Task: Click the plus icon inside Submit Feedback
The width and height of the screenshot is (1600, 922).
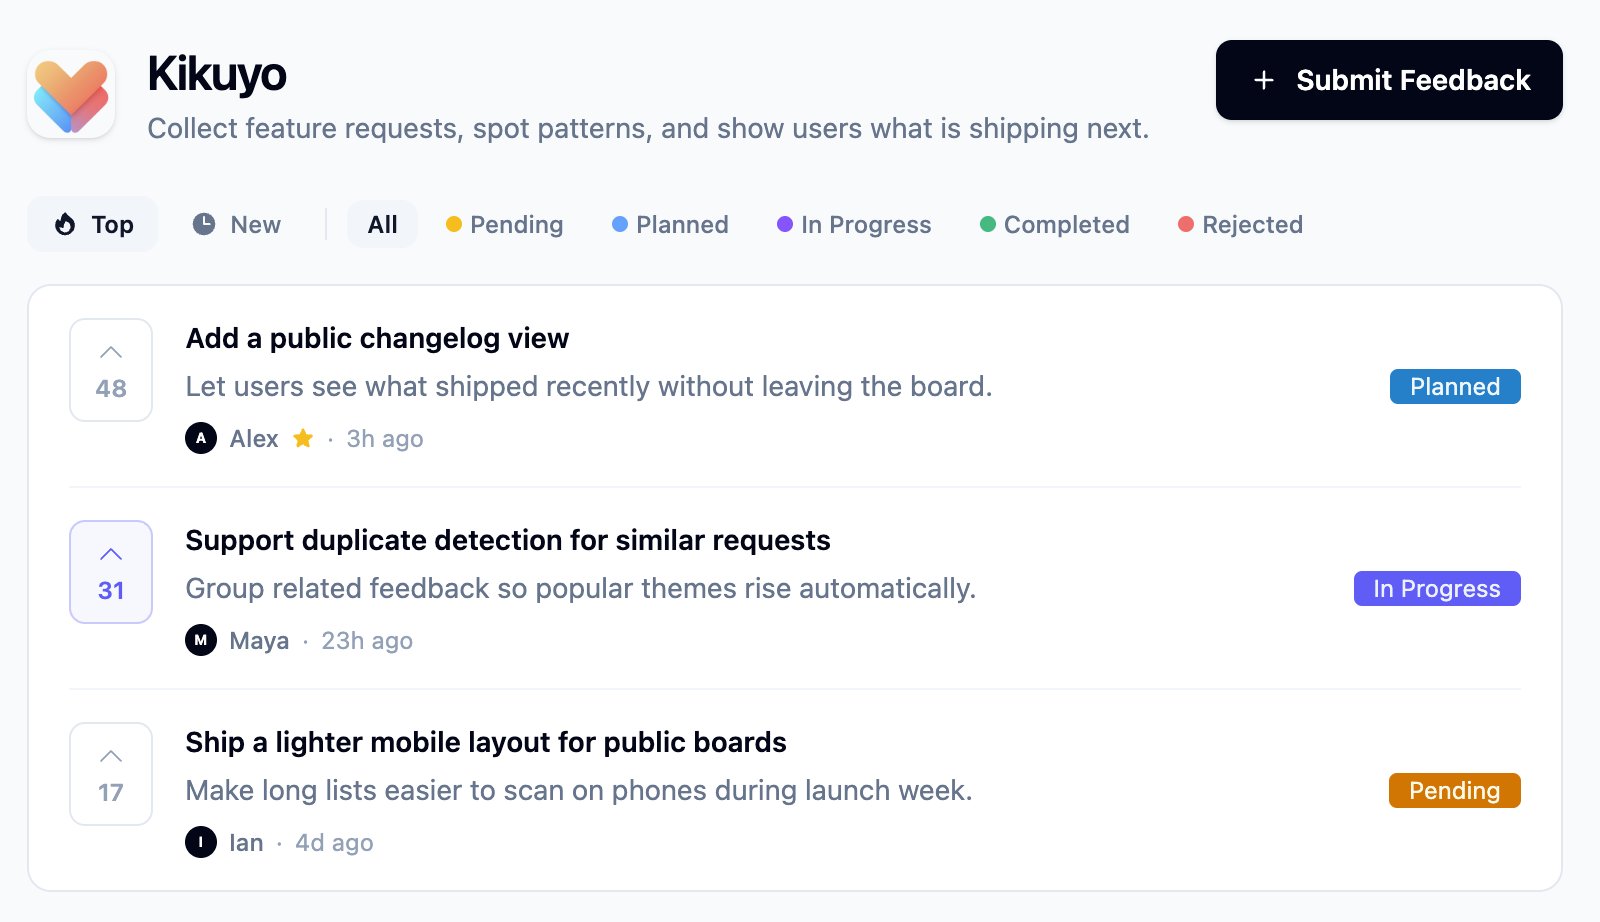Action: pyautogui.click(x=1263, y=80)
